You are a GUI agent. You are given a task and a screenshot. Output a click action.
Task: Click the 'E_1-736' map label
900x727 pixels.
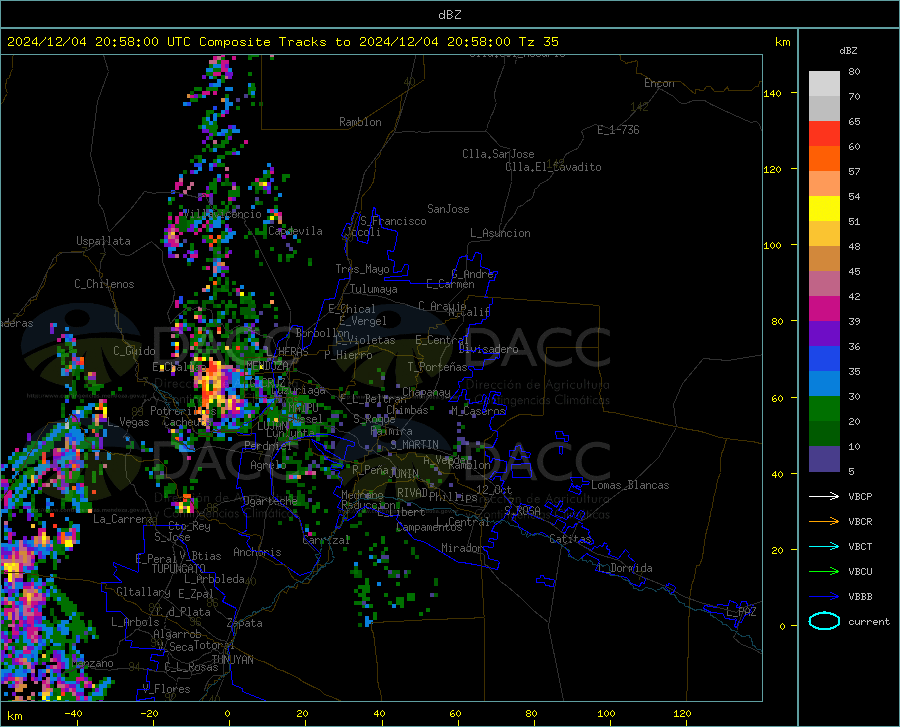point(618,130)
